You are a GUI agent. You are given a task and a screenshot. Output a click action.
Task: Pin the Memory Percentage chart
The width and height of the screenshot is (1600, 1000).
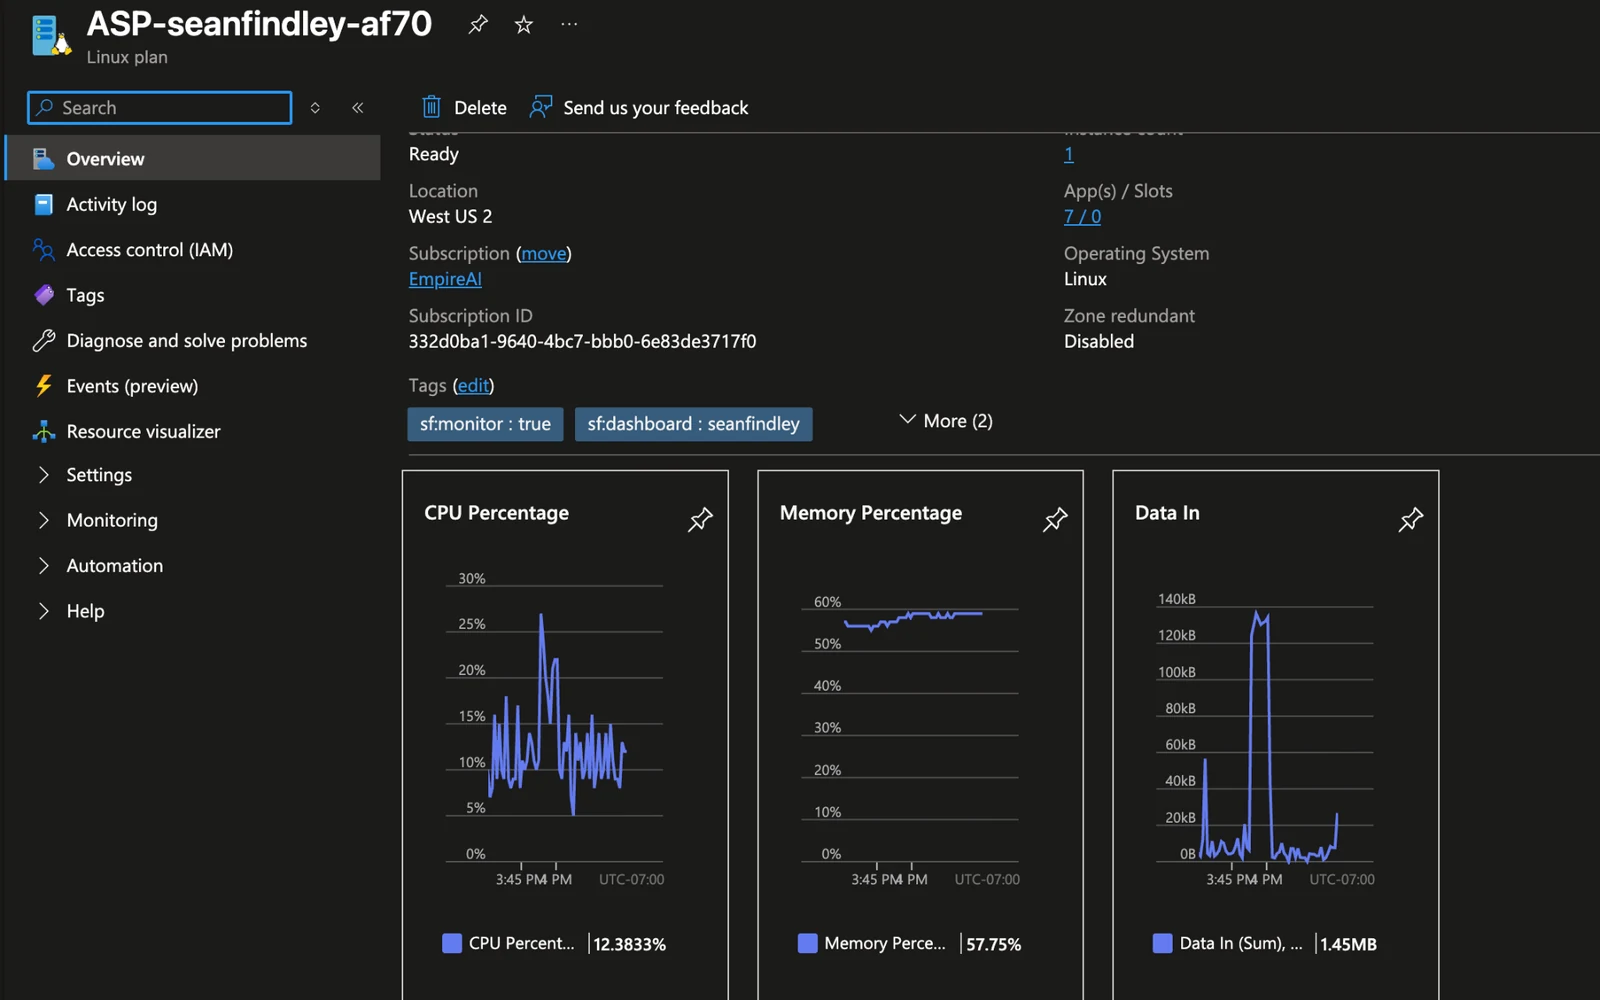pyautogui.click(x=1055, y=520)
